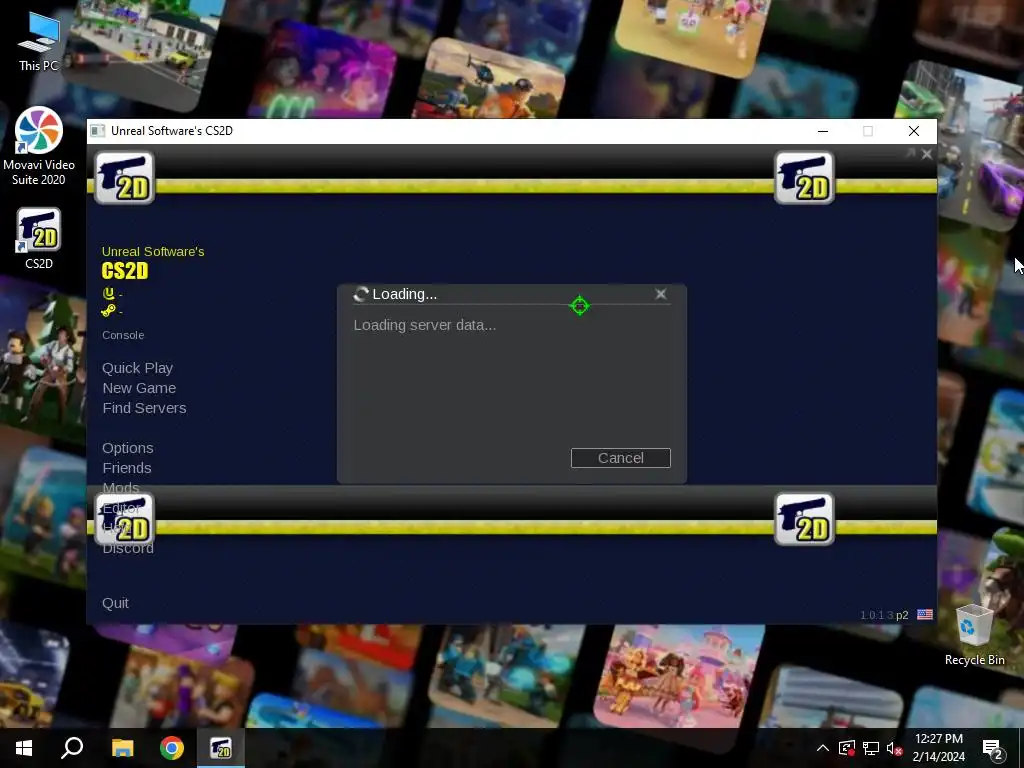Click the Steam account icon
This screenshot has width=1024, height=768.
pos(108,310)
